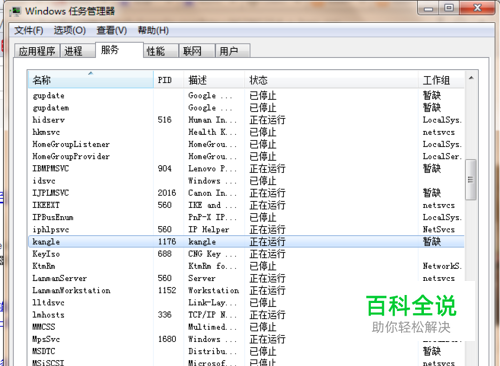Open the 文件(F) menu
Image resolution: width=500 pixels, height=366 pixels.
tap(29, 31)
